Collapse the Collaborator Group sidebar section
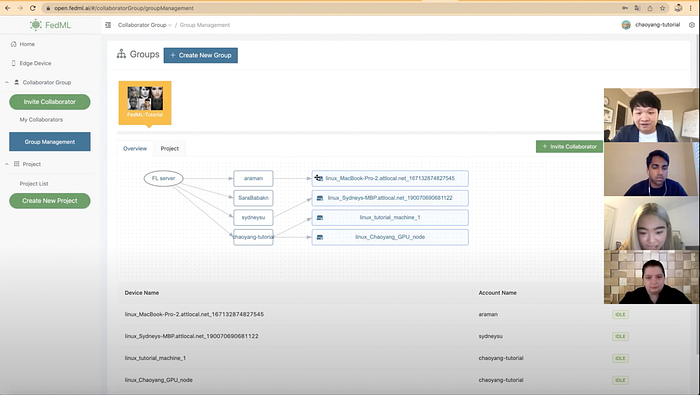This screenshot has width=700, height=395. [x=7, y=83]
